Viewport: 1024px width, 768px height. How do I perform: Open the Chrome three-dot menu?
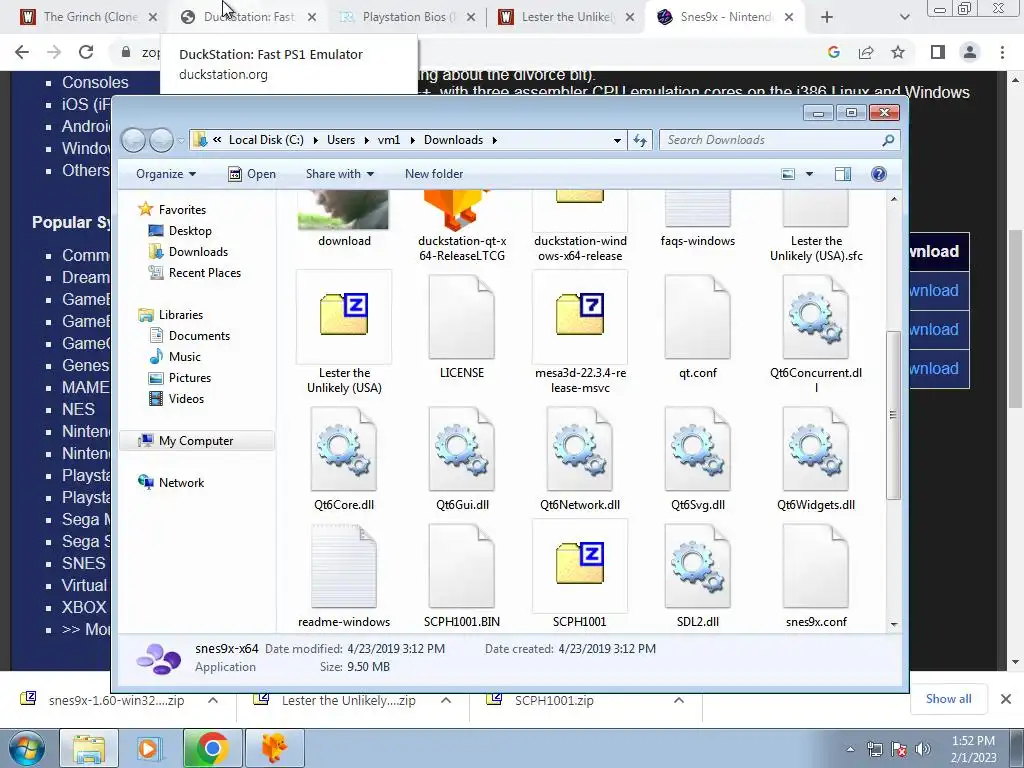click(x=1002, y=52)
